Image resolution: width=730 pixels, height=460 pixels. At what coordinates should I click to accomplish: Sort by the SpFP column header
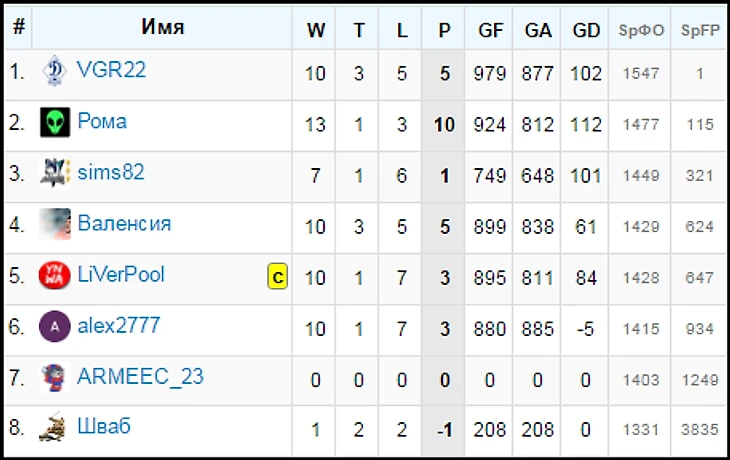(x=700, y=30)
